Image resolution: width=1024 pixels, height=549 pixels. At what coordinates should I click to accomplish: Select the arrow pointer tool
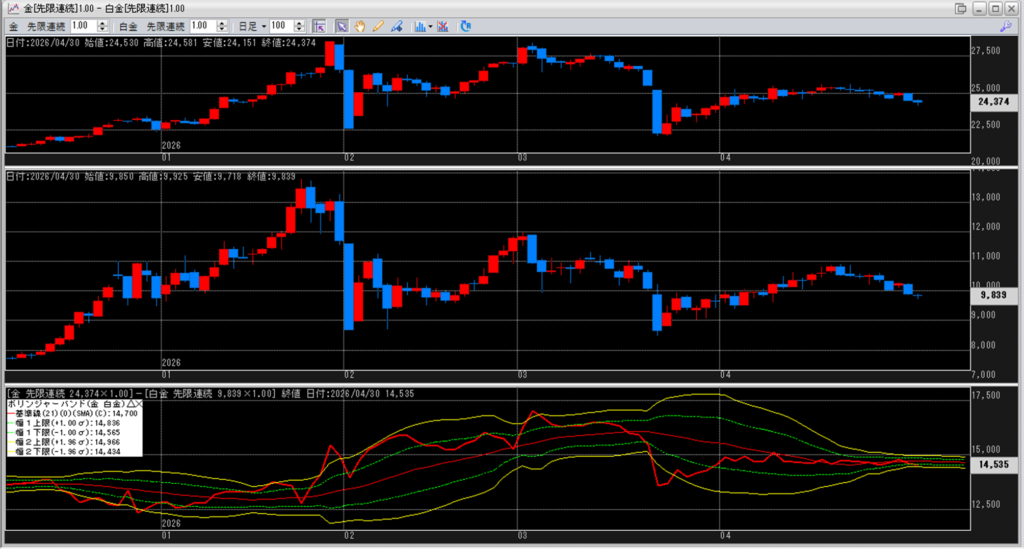point(342,26)
